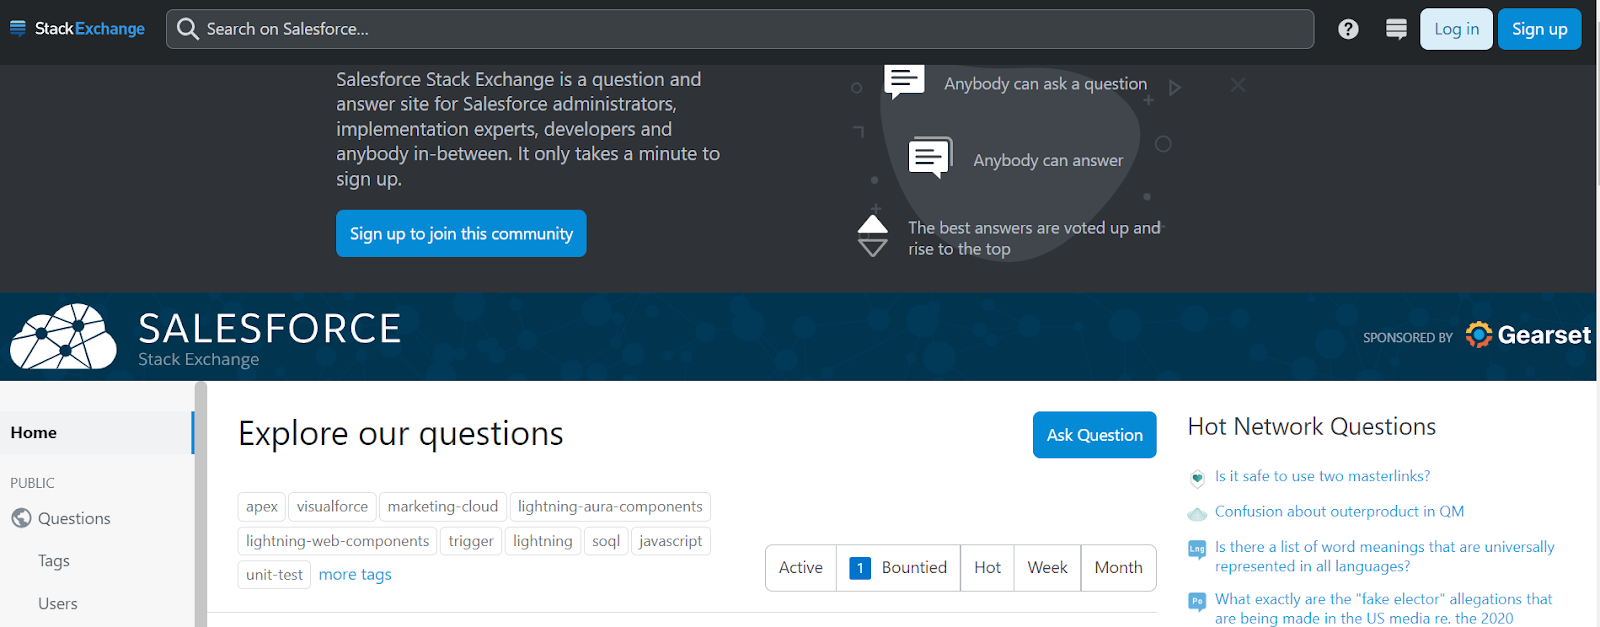The height and width of the screenshot is (627, 1600).
Task: Select the apex tag
Action: 262,507
